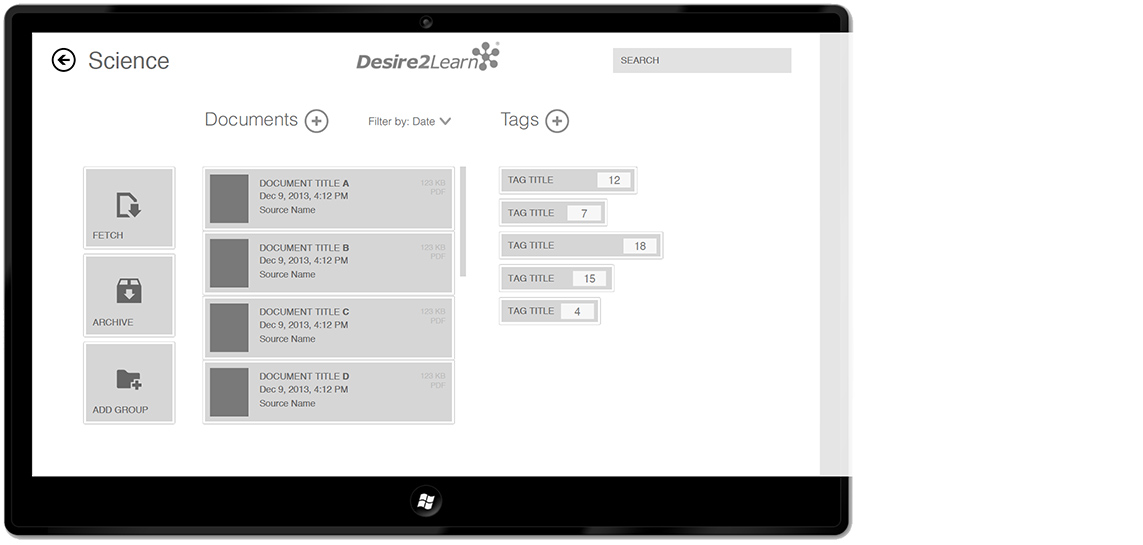The width and height of the screenshot is (1143, 545).
Task: Click the Desire2Learn logo
Action: click(x=427, y=59)
